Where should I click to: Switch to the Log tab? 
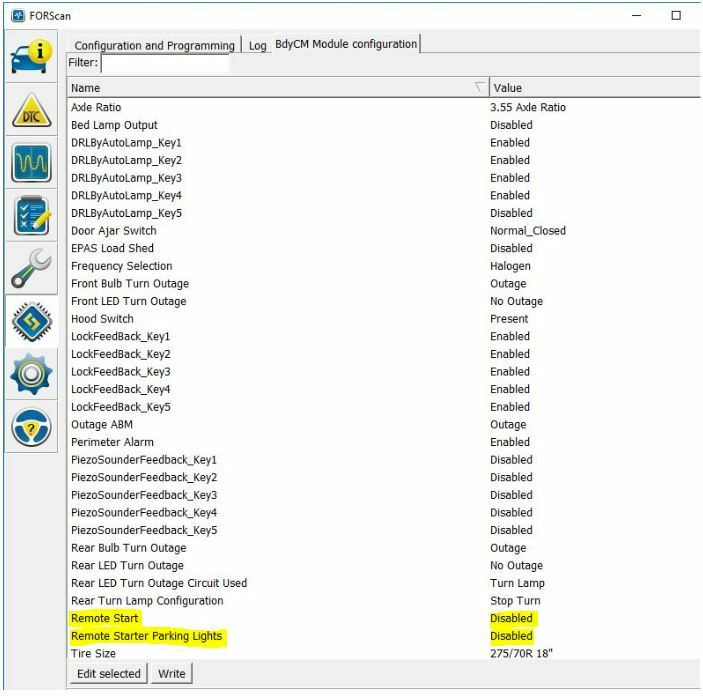point(257,45)
